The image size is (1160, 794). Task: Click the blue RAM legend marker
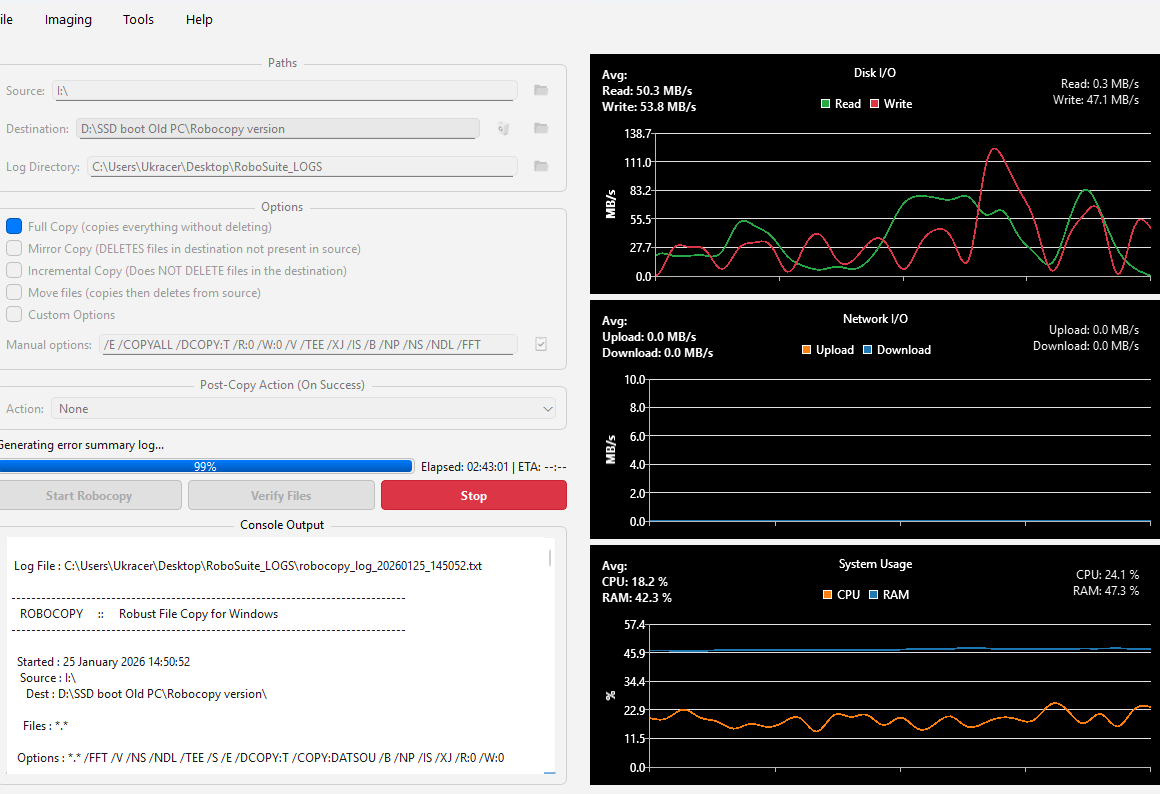point(873,595)
